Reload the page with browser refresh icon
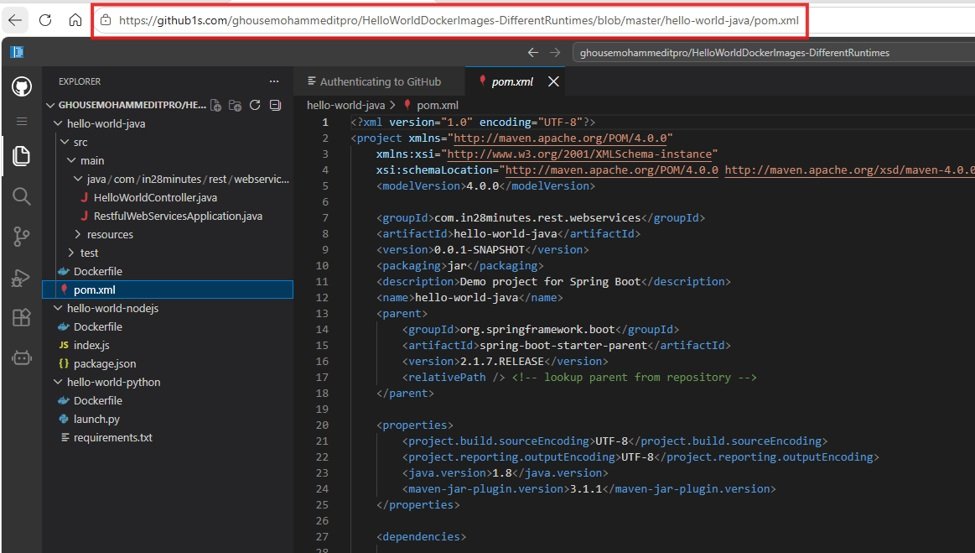Viewport: 975px width, 553px height. pos(45,20)
